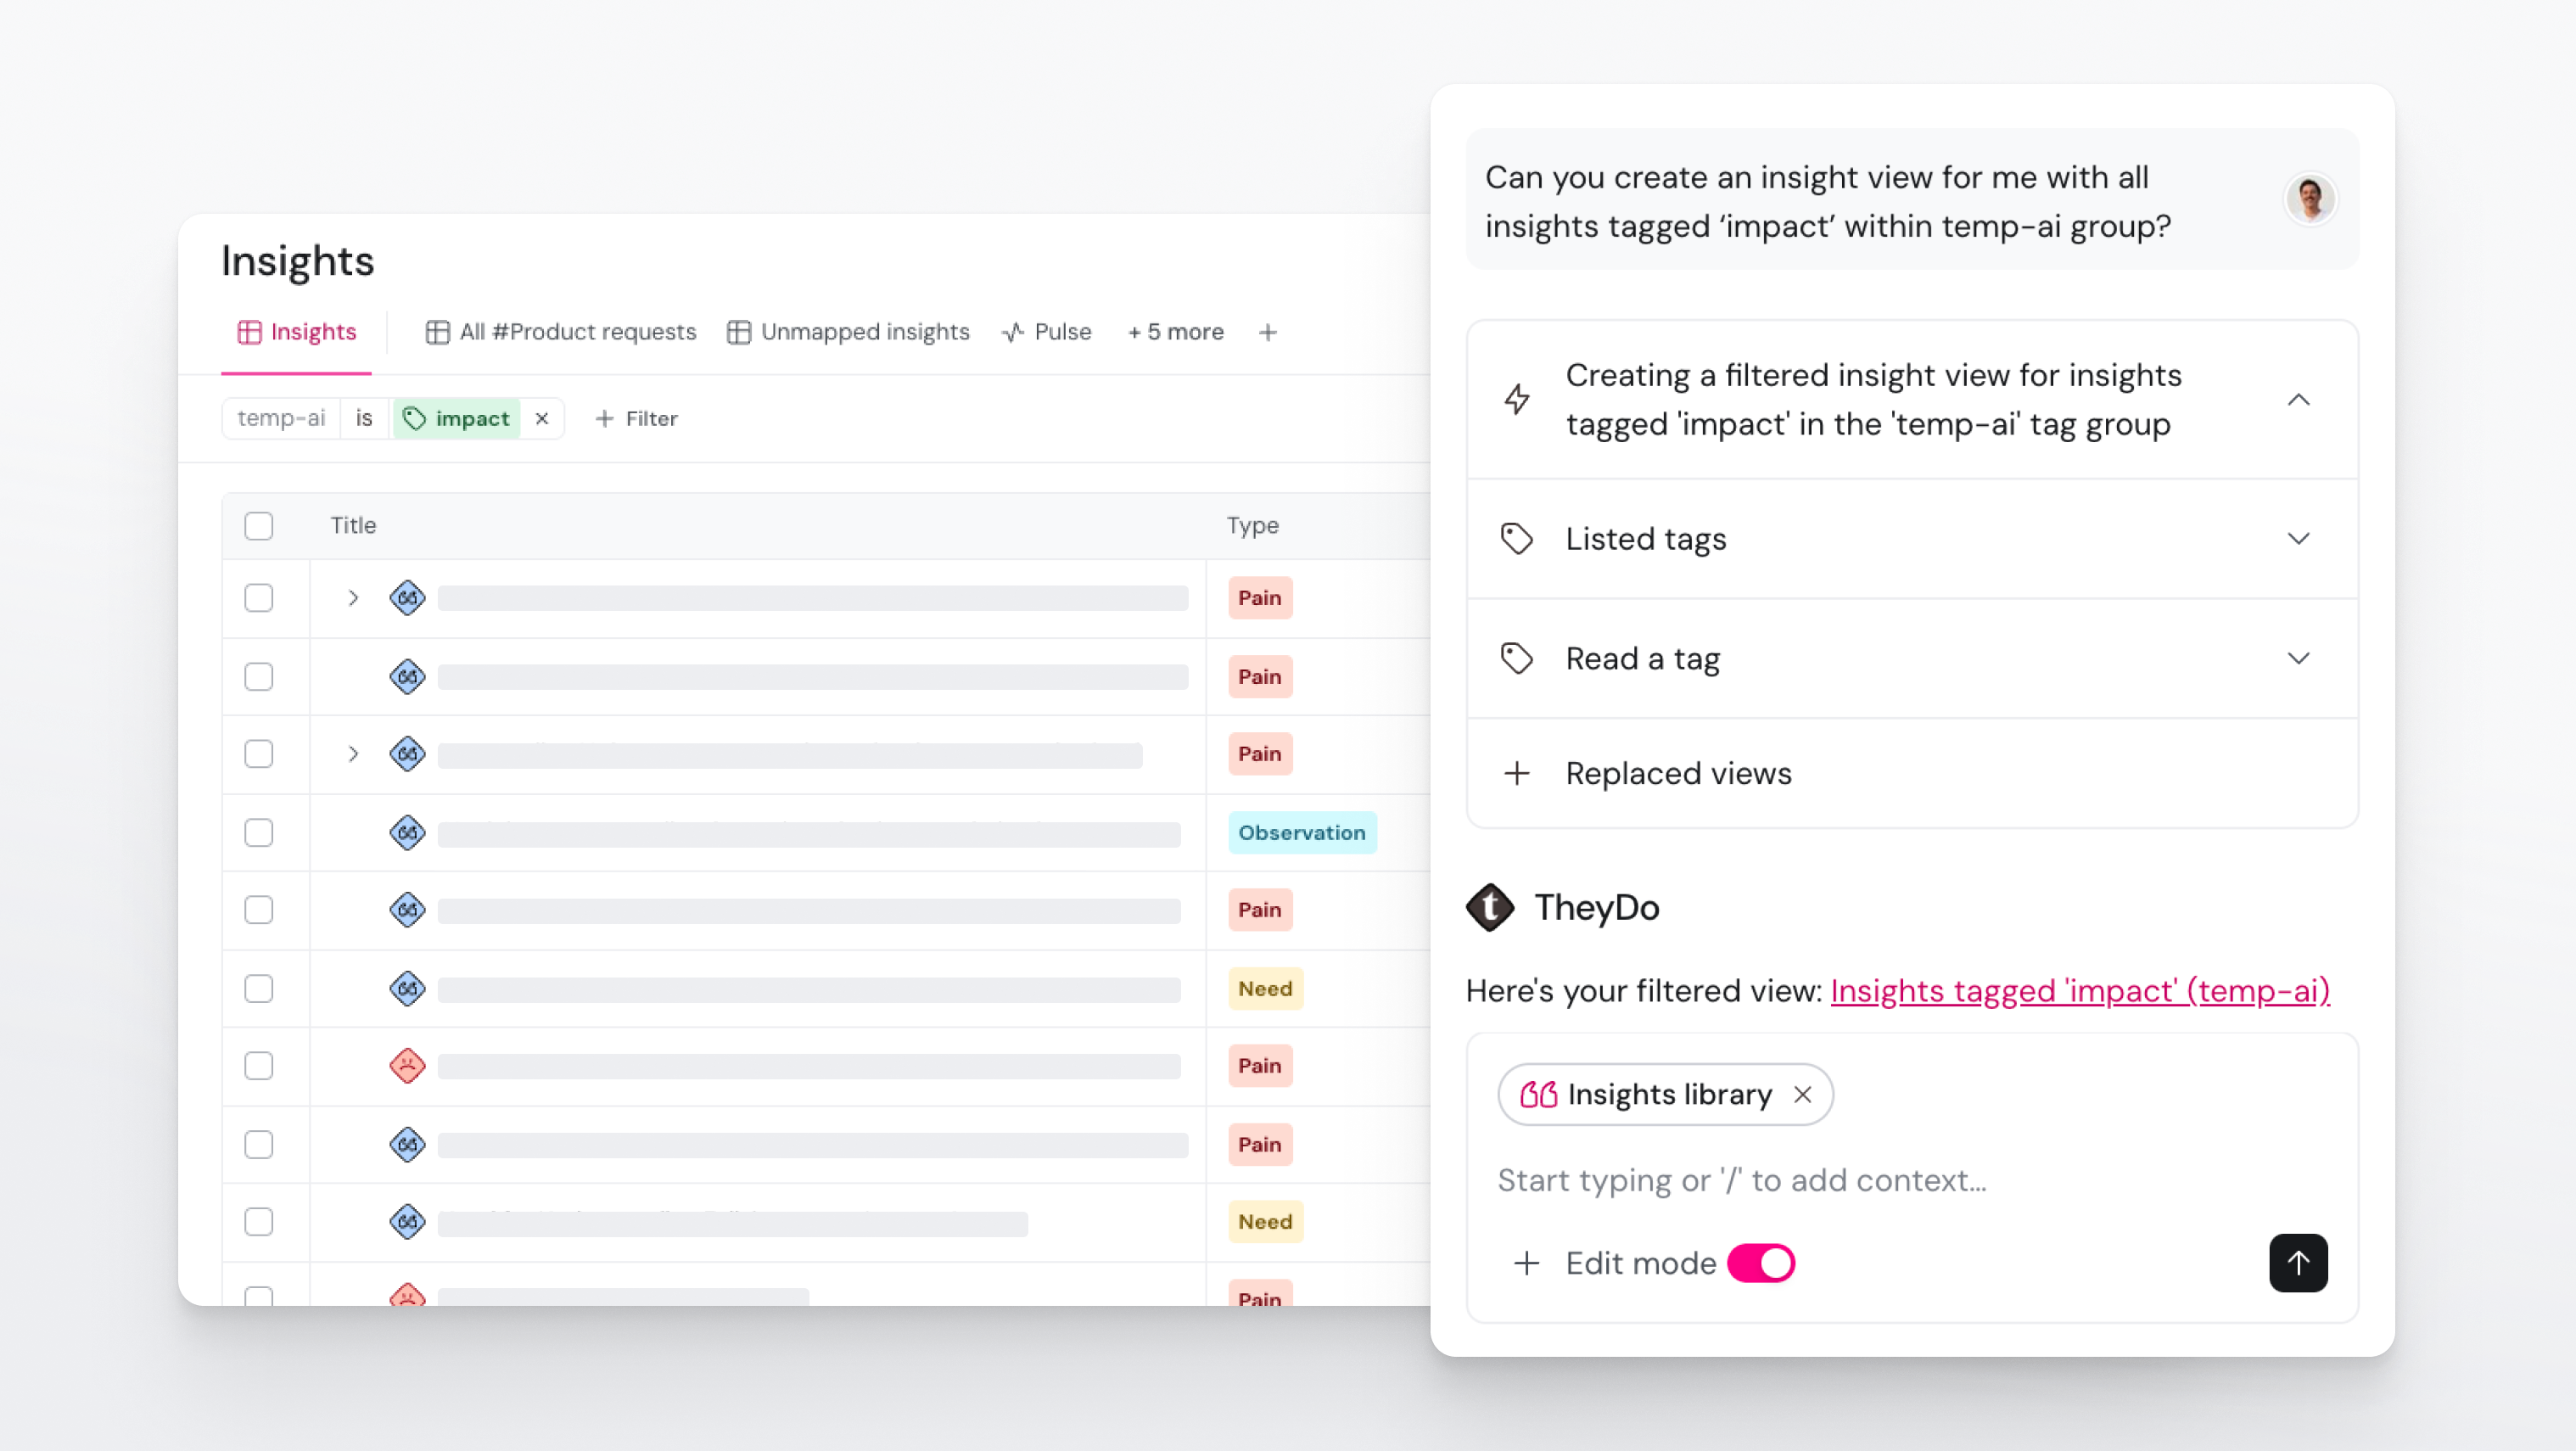This screenshot has width=2576, height=1451.
Task: Click the 'Start typing' context input field
Action: coord(1741,1180)
